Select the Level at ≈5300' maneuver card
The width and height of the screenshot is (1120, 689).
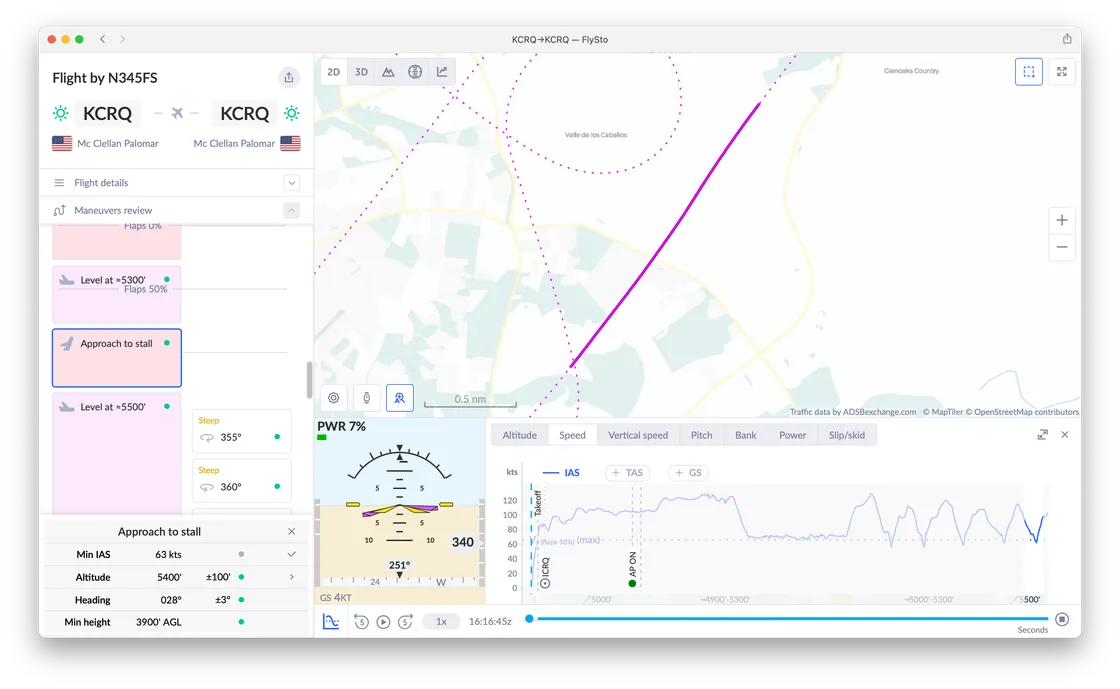[116, 294]
